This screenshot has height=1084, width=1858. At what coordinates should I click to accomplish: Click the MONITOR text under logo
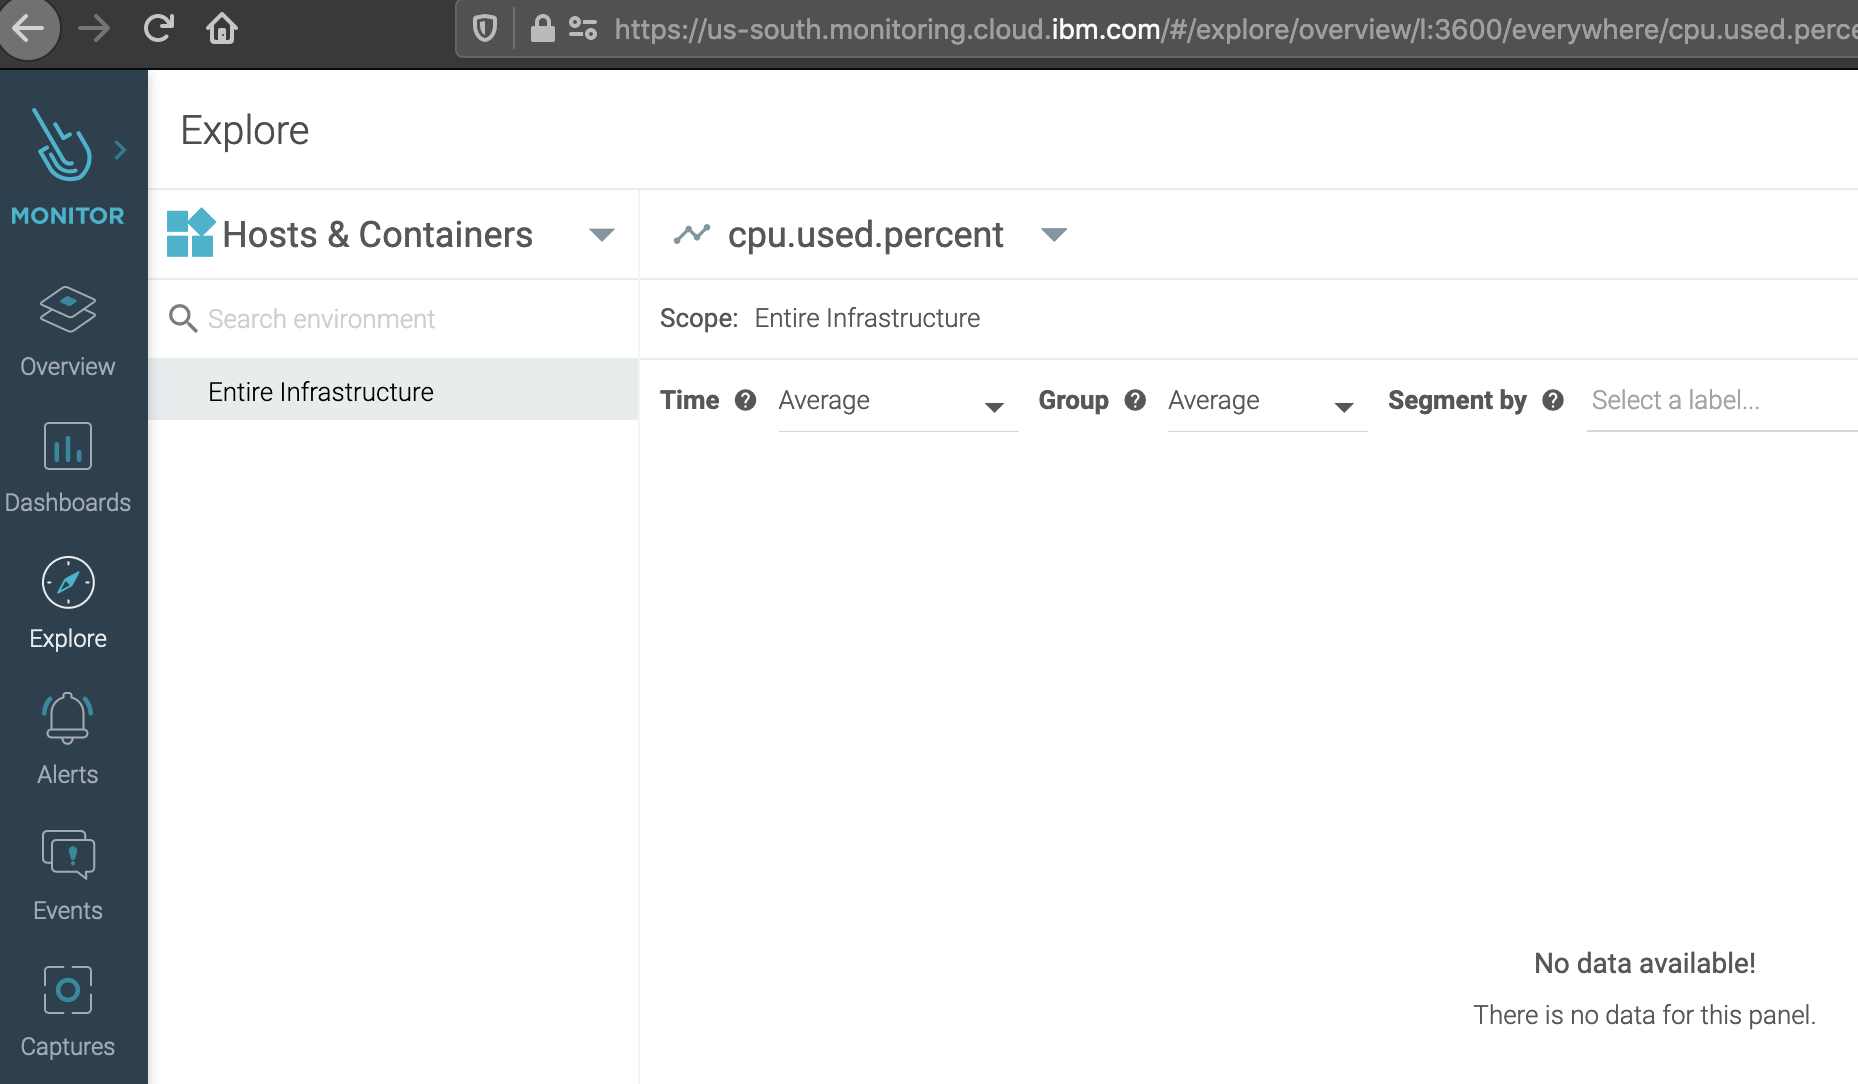(68, 215)
